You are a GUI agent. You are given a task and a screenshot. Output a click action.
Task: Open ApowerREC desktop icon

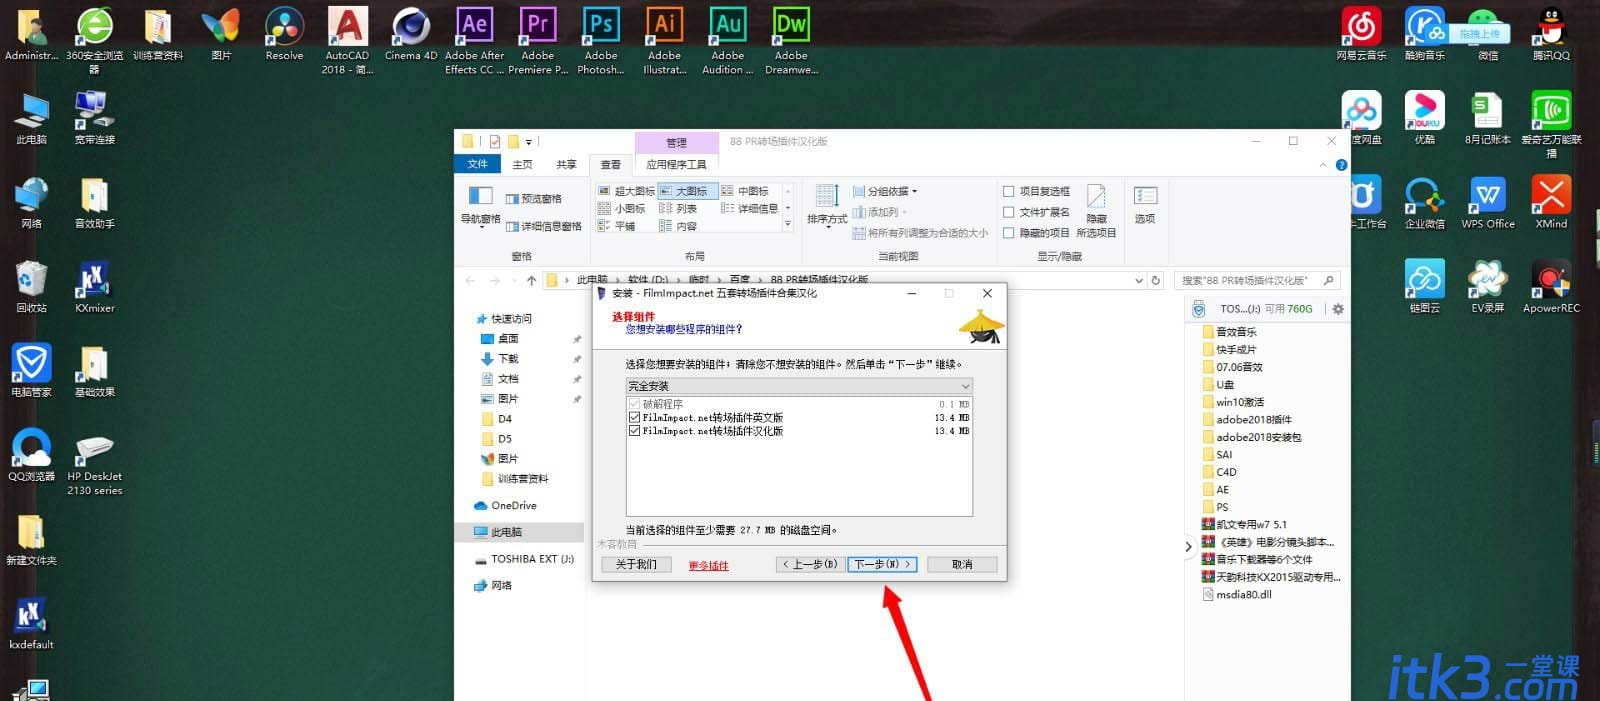pos(1551,286)
